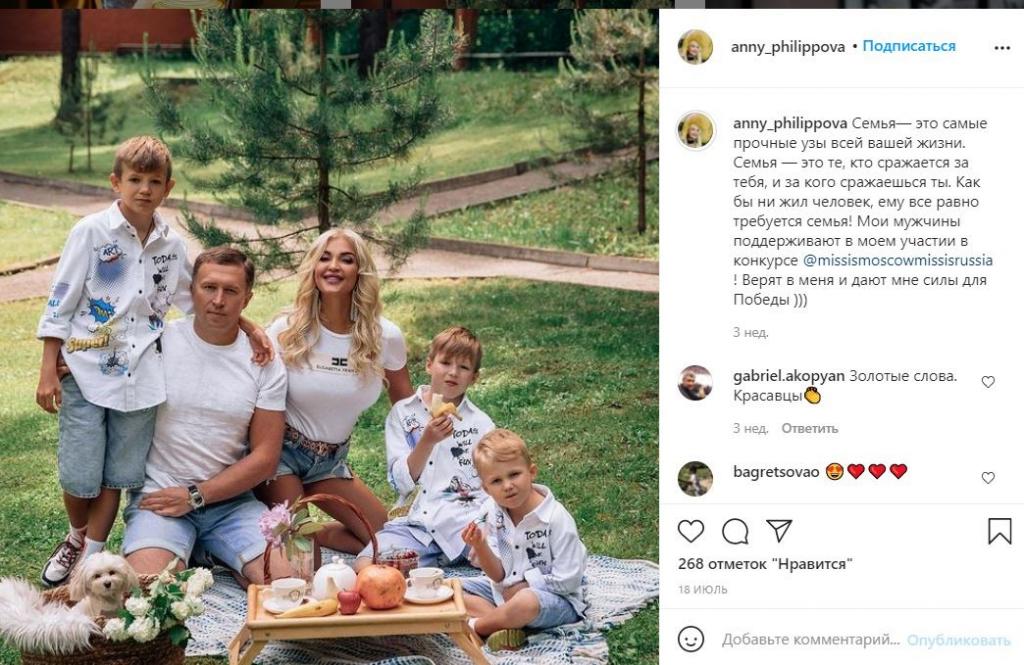Click the bagretsovao username

(776, 472)
